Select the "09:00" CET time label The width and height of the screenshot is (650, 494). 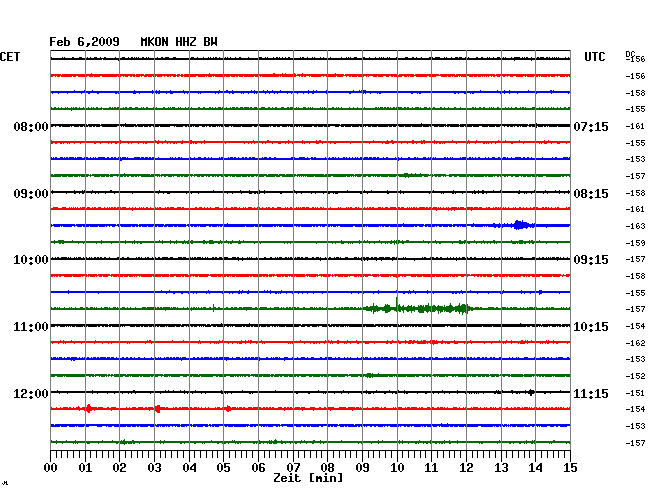[31, 194]
